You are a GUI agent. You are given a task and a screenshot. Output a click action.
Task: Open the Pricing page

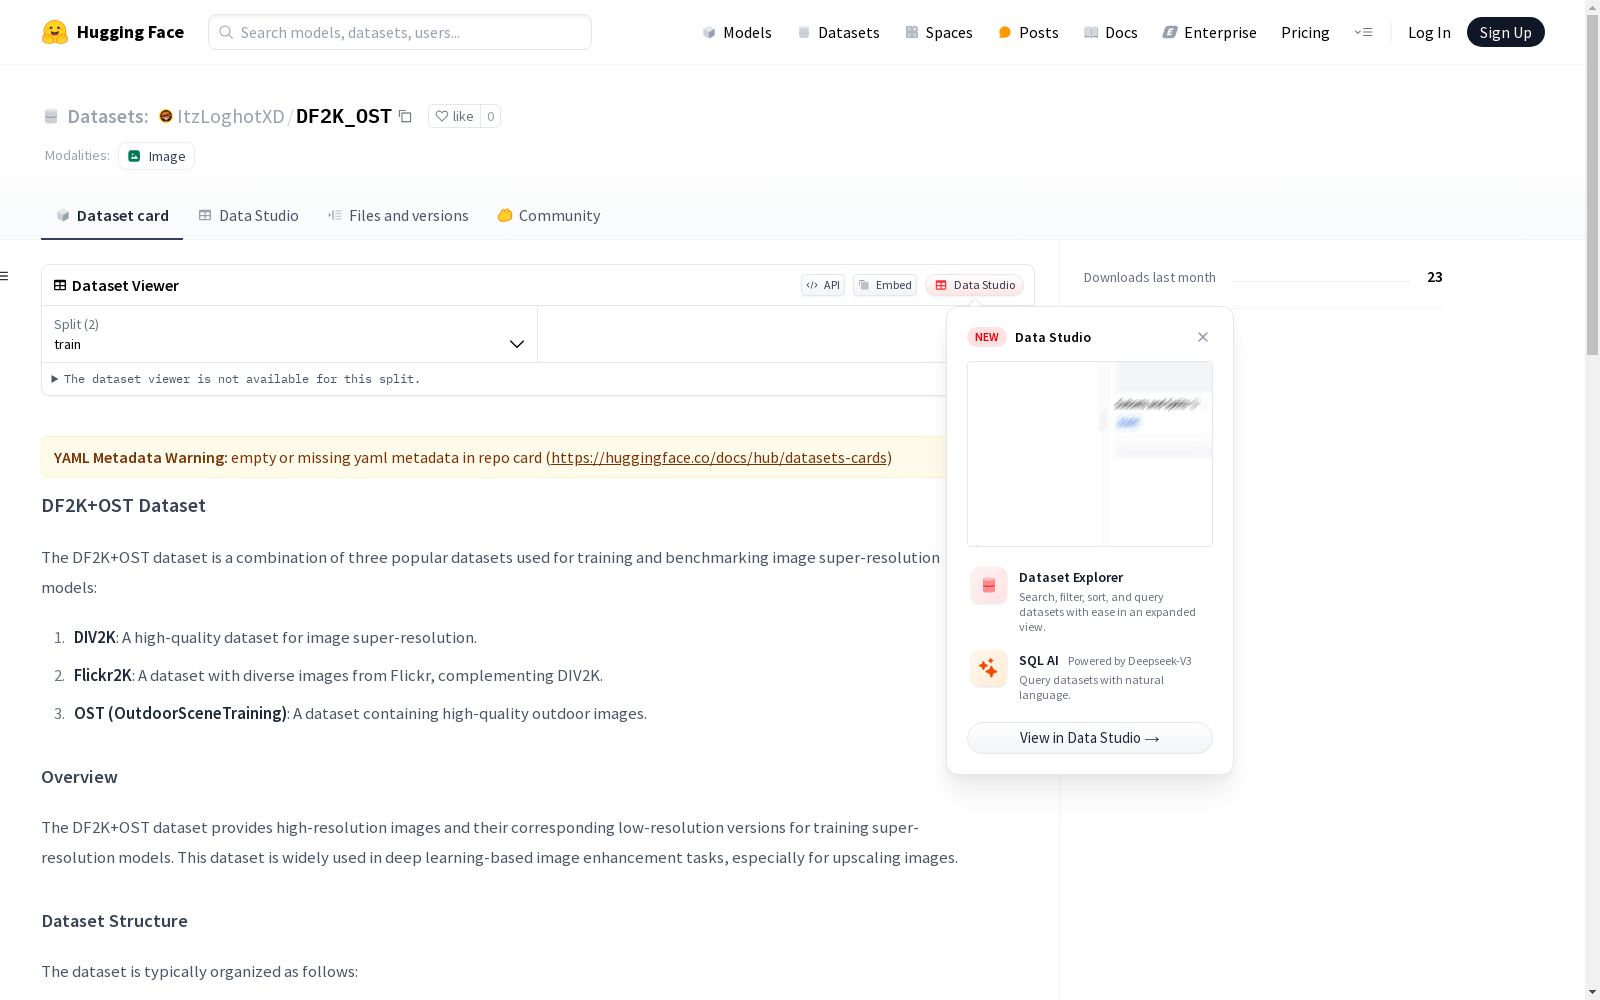pos(1305,32)
